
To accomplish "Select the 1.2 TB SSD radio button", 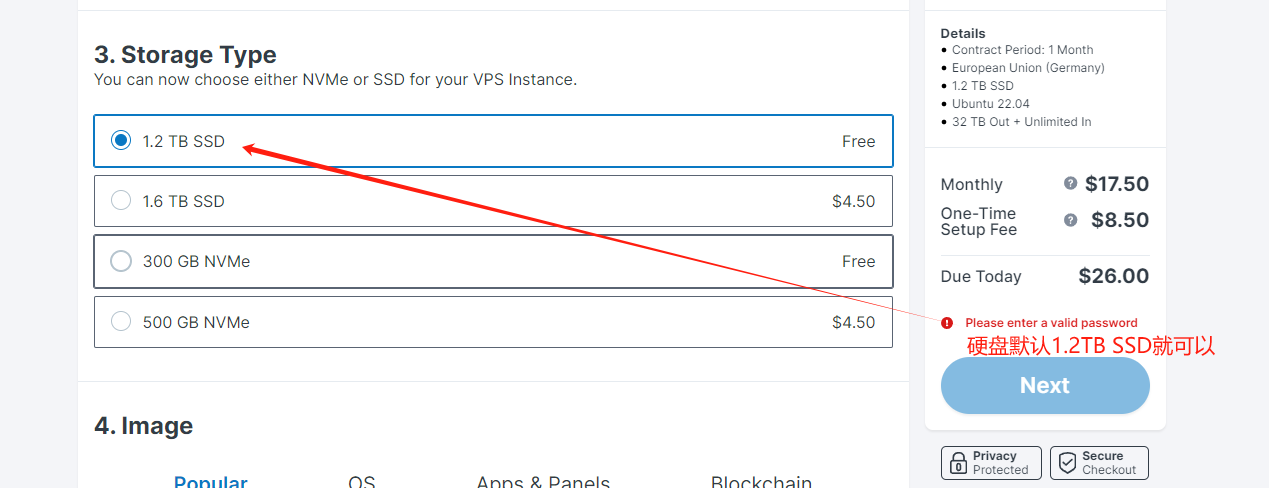I will 121,141.
